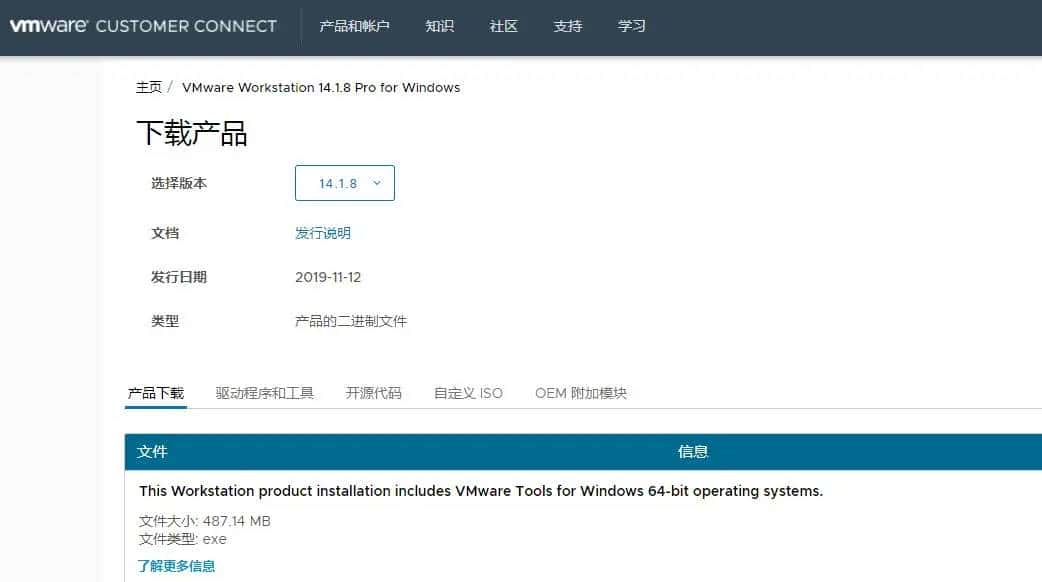Viewport: 1042px width, 582px height.
Task: Click the 信息 column header
Action: point(694,452)
